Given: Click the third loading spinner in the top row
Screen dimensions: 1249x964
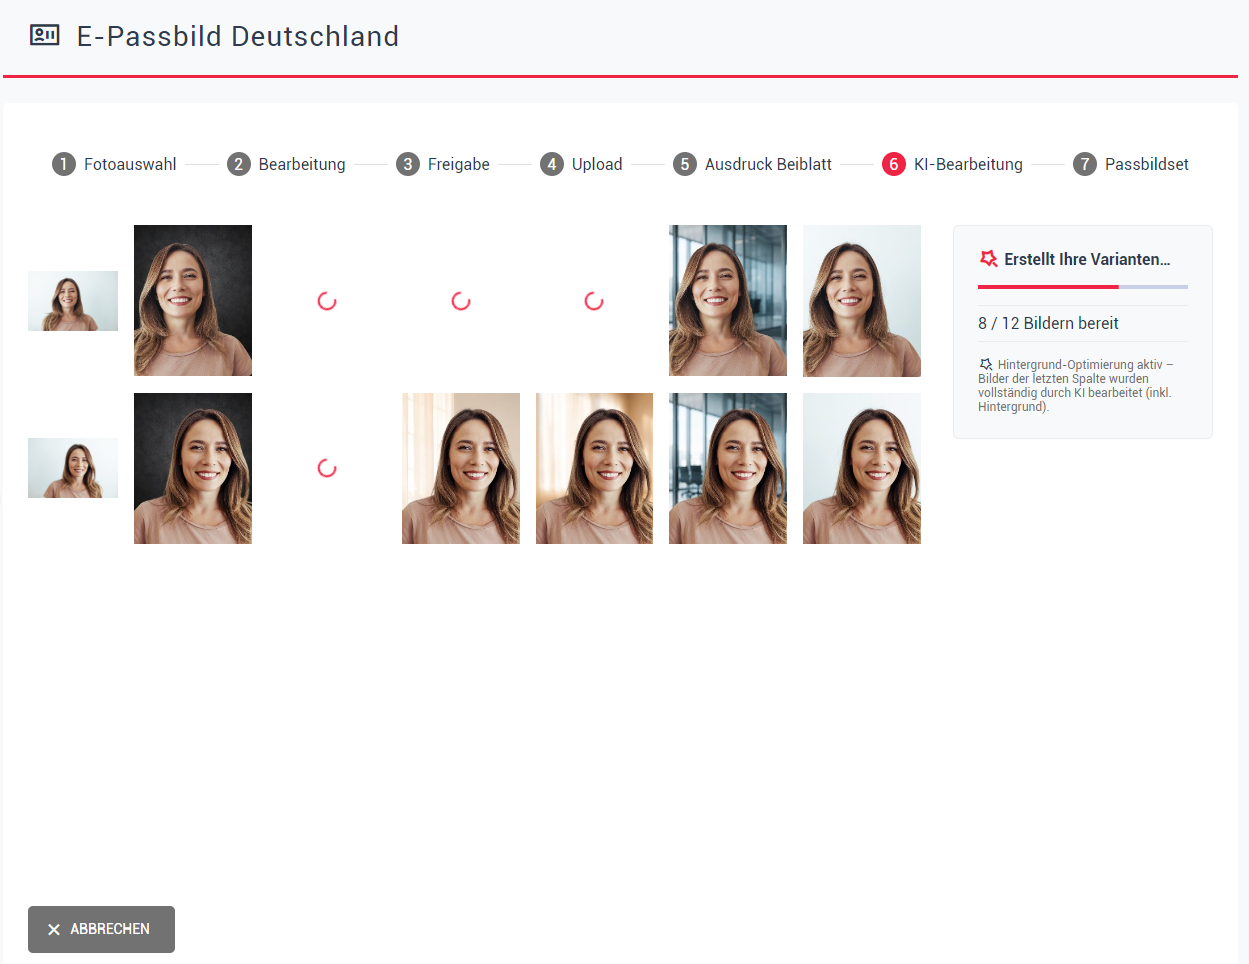Looking at the screenshot, I should point(594,301).
